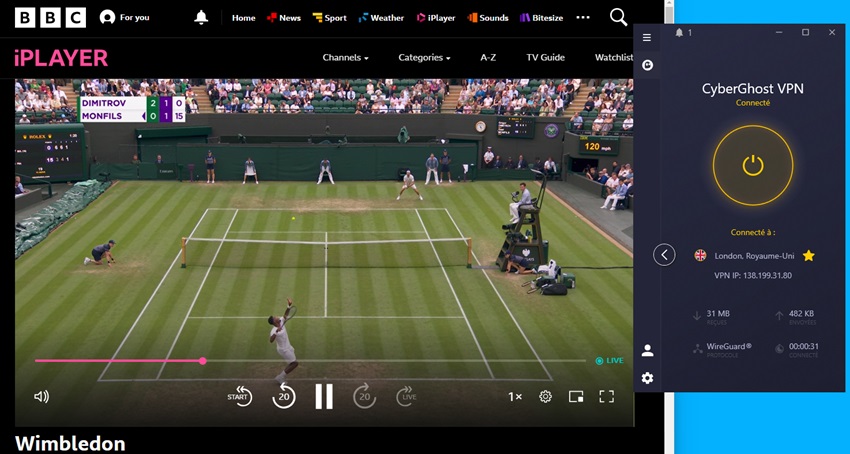Open CyberGhost hamburger menu
Image resolution: width=850 pixels, height=454 pixels.
point(647,37)
